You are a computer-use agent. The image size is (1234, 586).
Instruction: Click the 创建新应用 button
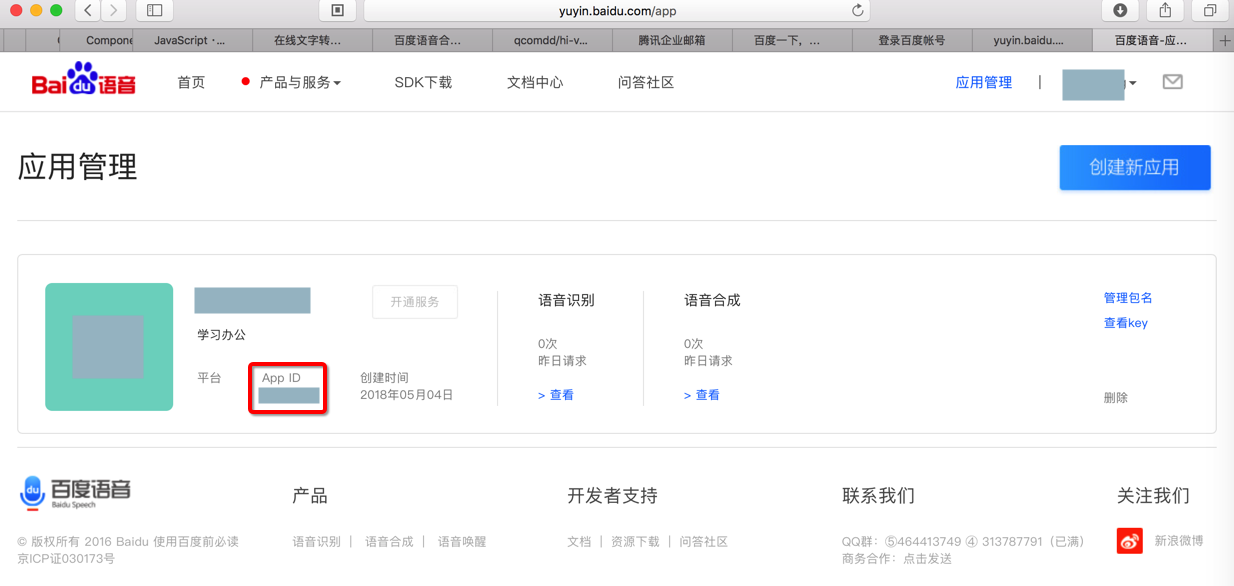click(1135, 167)
